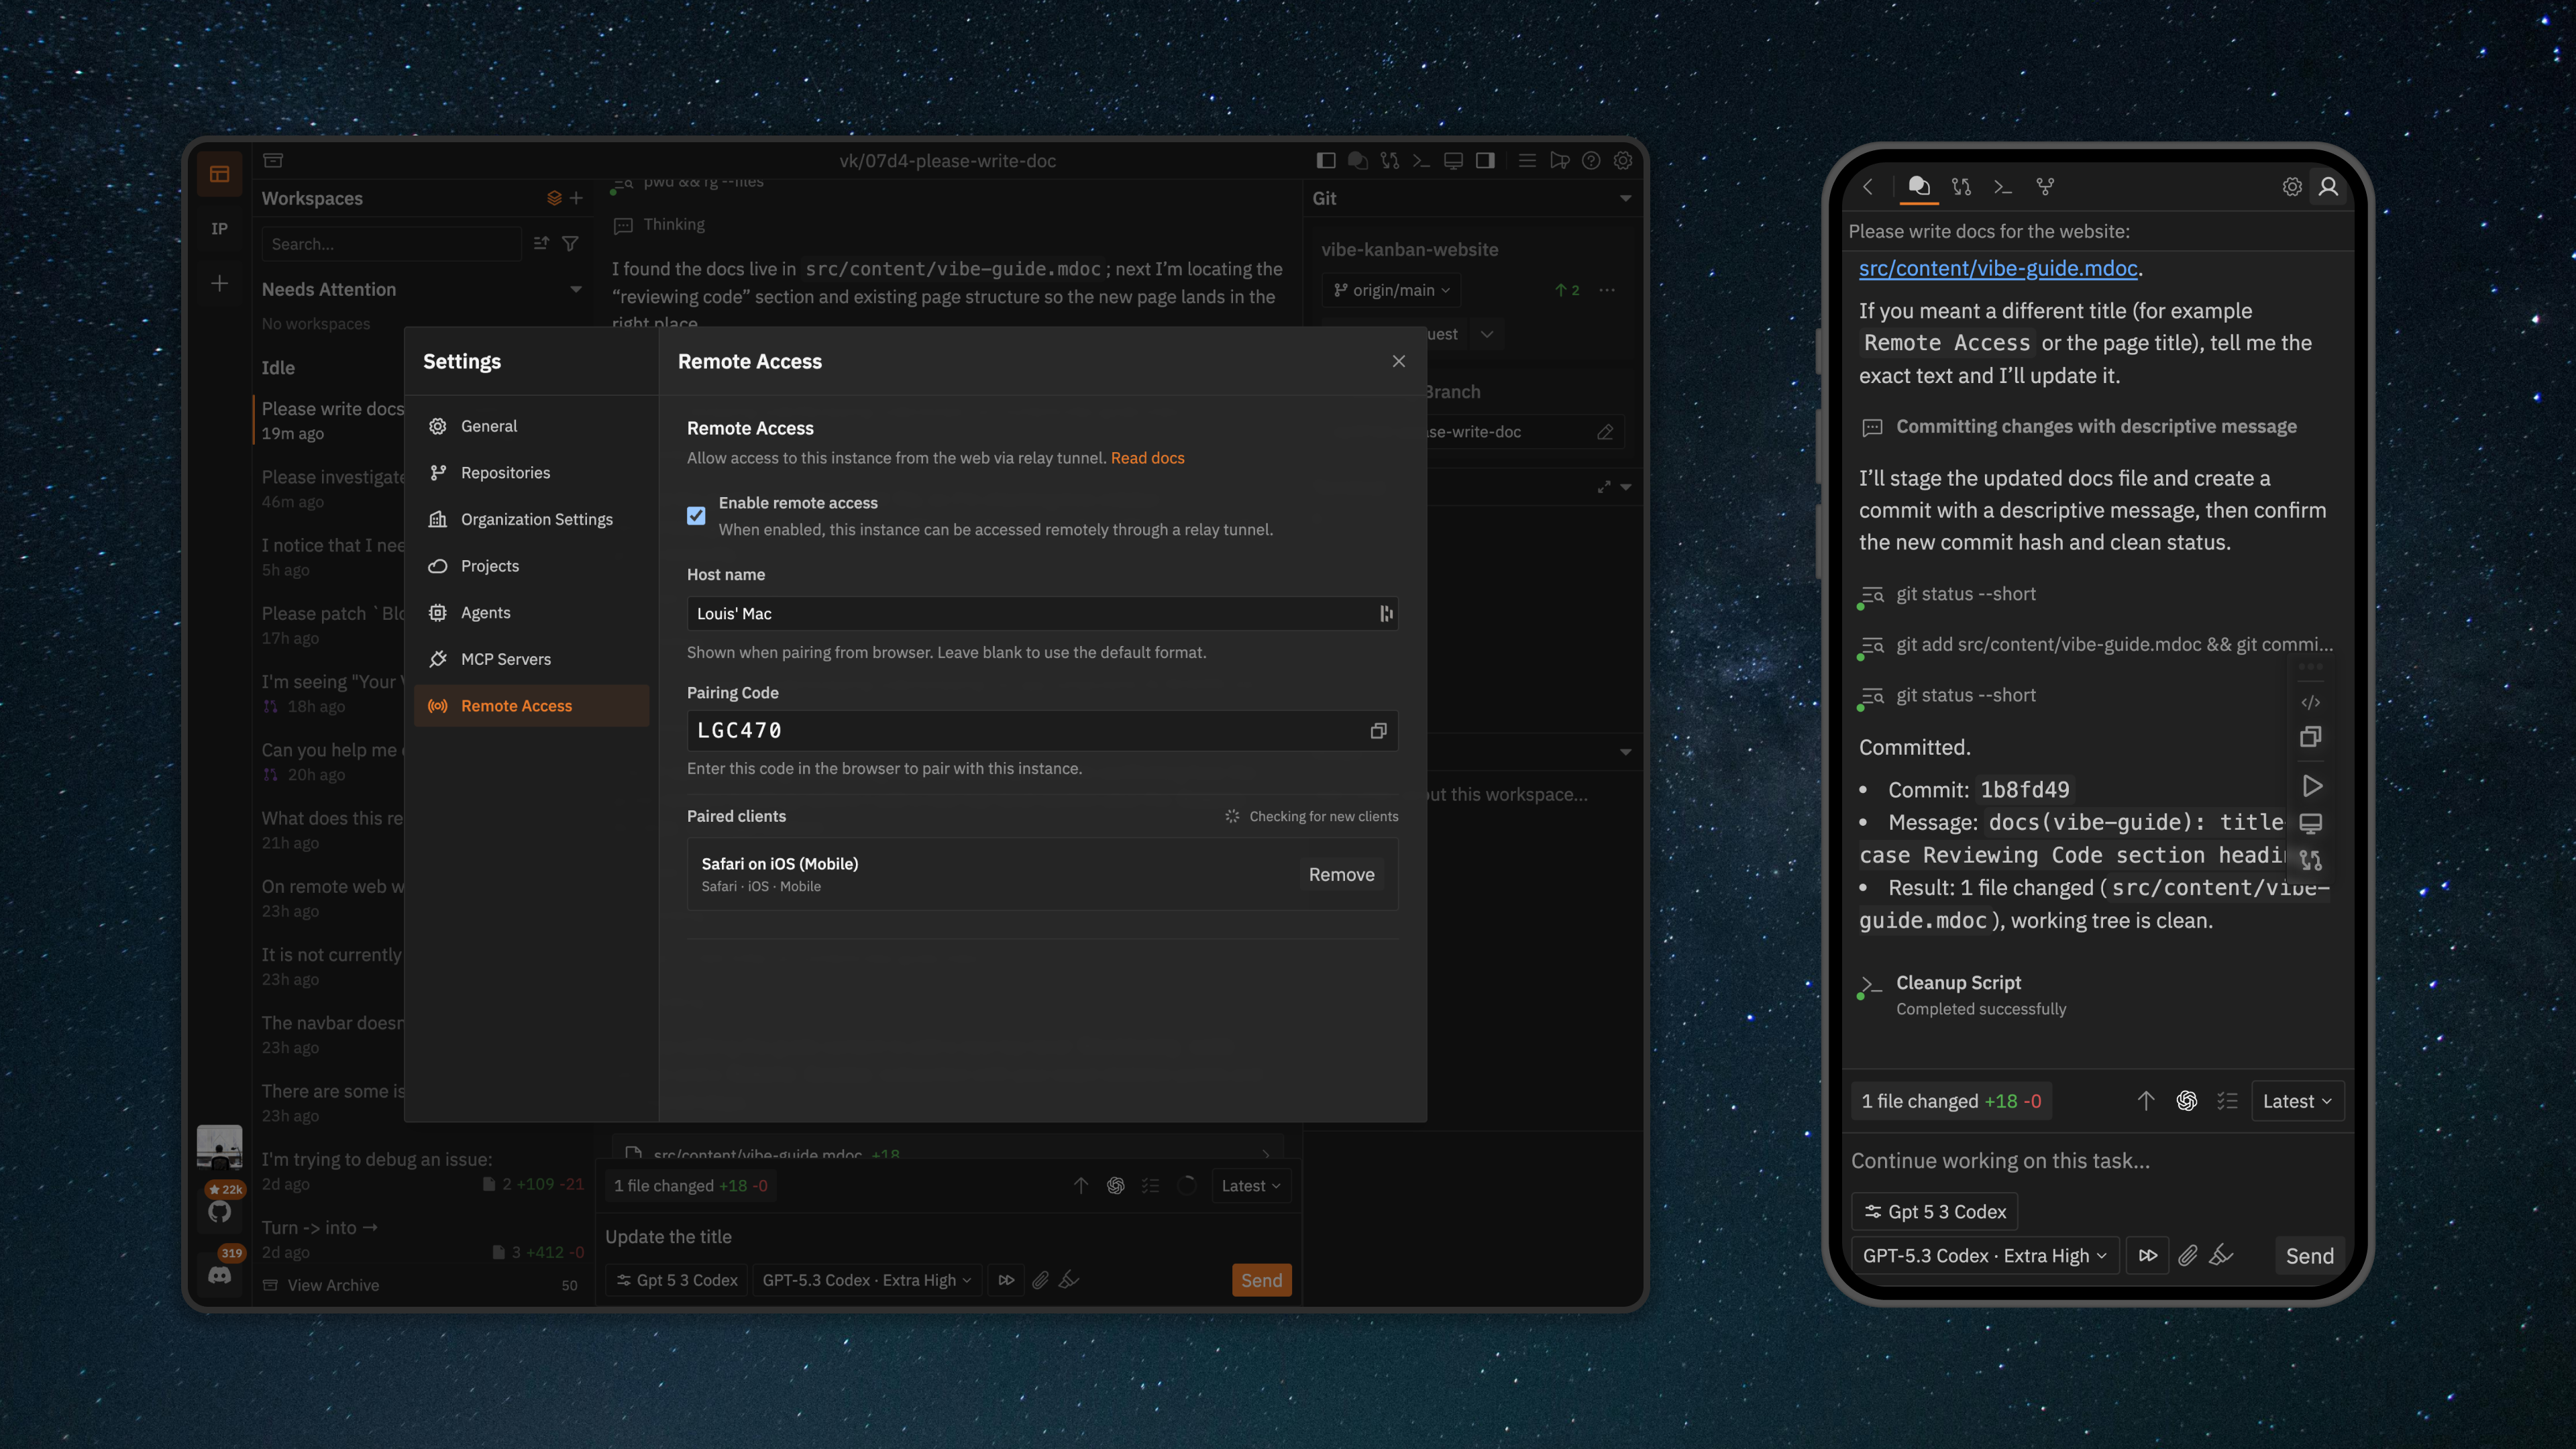Open GPT-5.3 Codex Extra High dropdown on phone
This screenshot has height=1449, width=2576.
tap(1984, 1255)
